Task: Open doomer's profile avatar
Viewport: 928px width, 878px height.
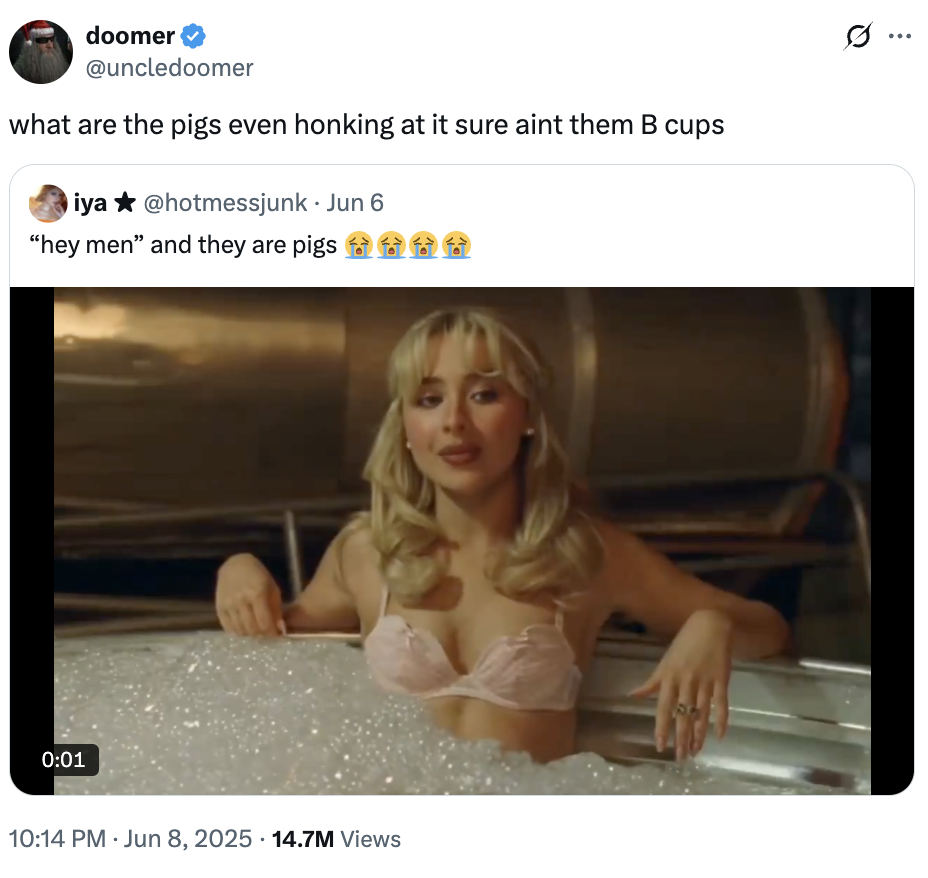Action: click(x=41, y=52)
